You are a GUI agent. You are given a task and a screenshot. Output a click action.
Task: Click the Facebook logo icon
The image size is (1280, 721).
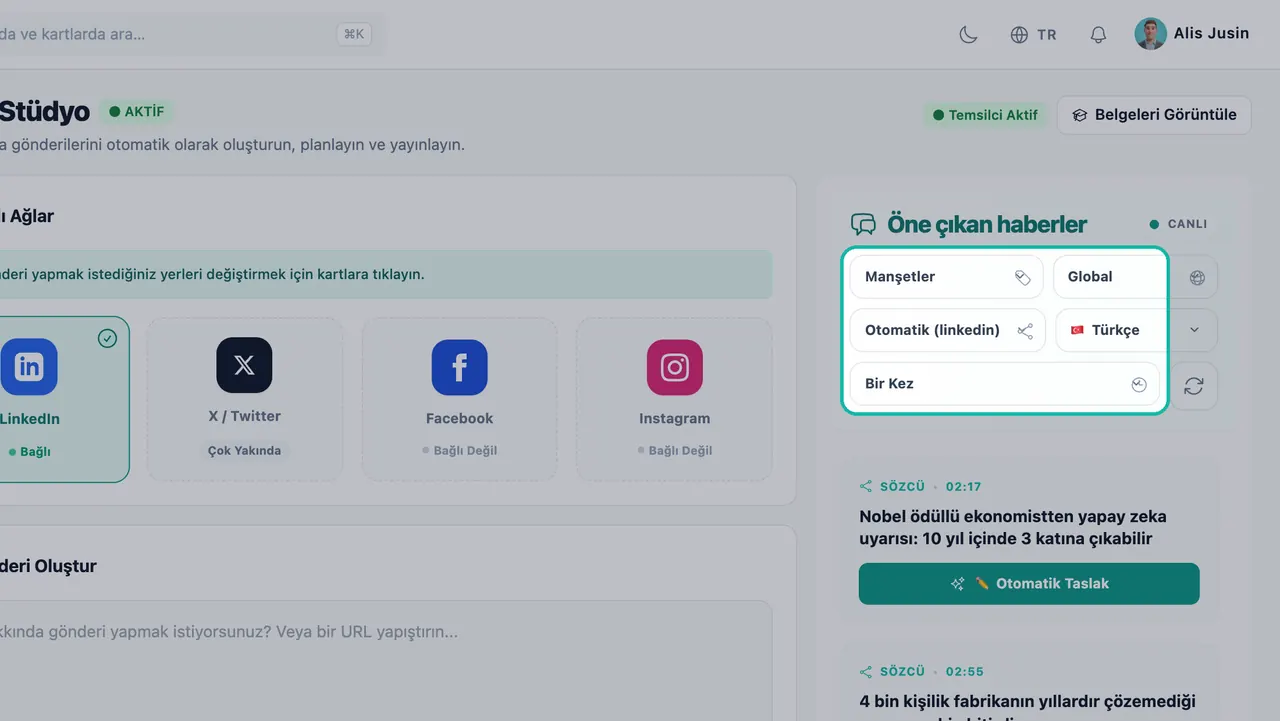pos(459,367)
